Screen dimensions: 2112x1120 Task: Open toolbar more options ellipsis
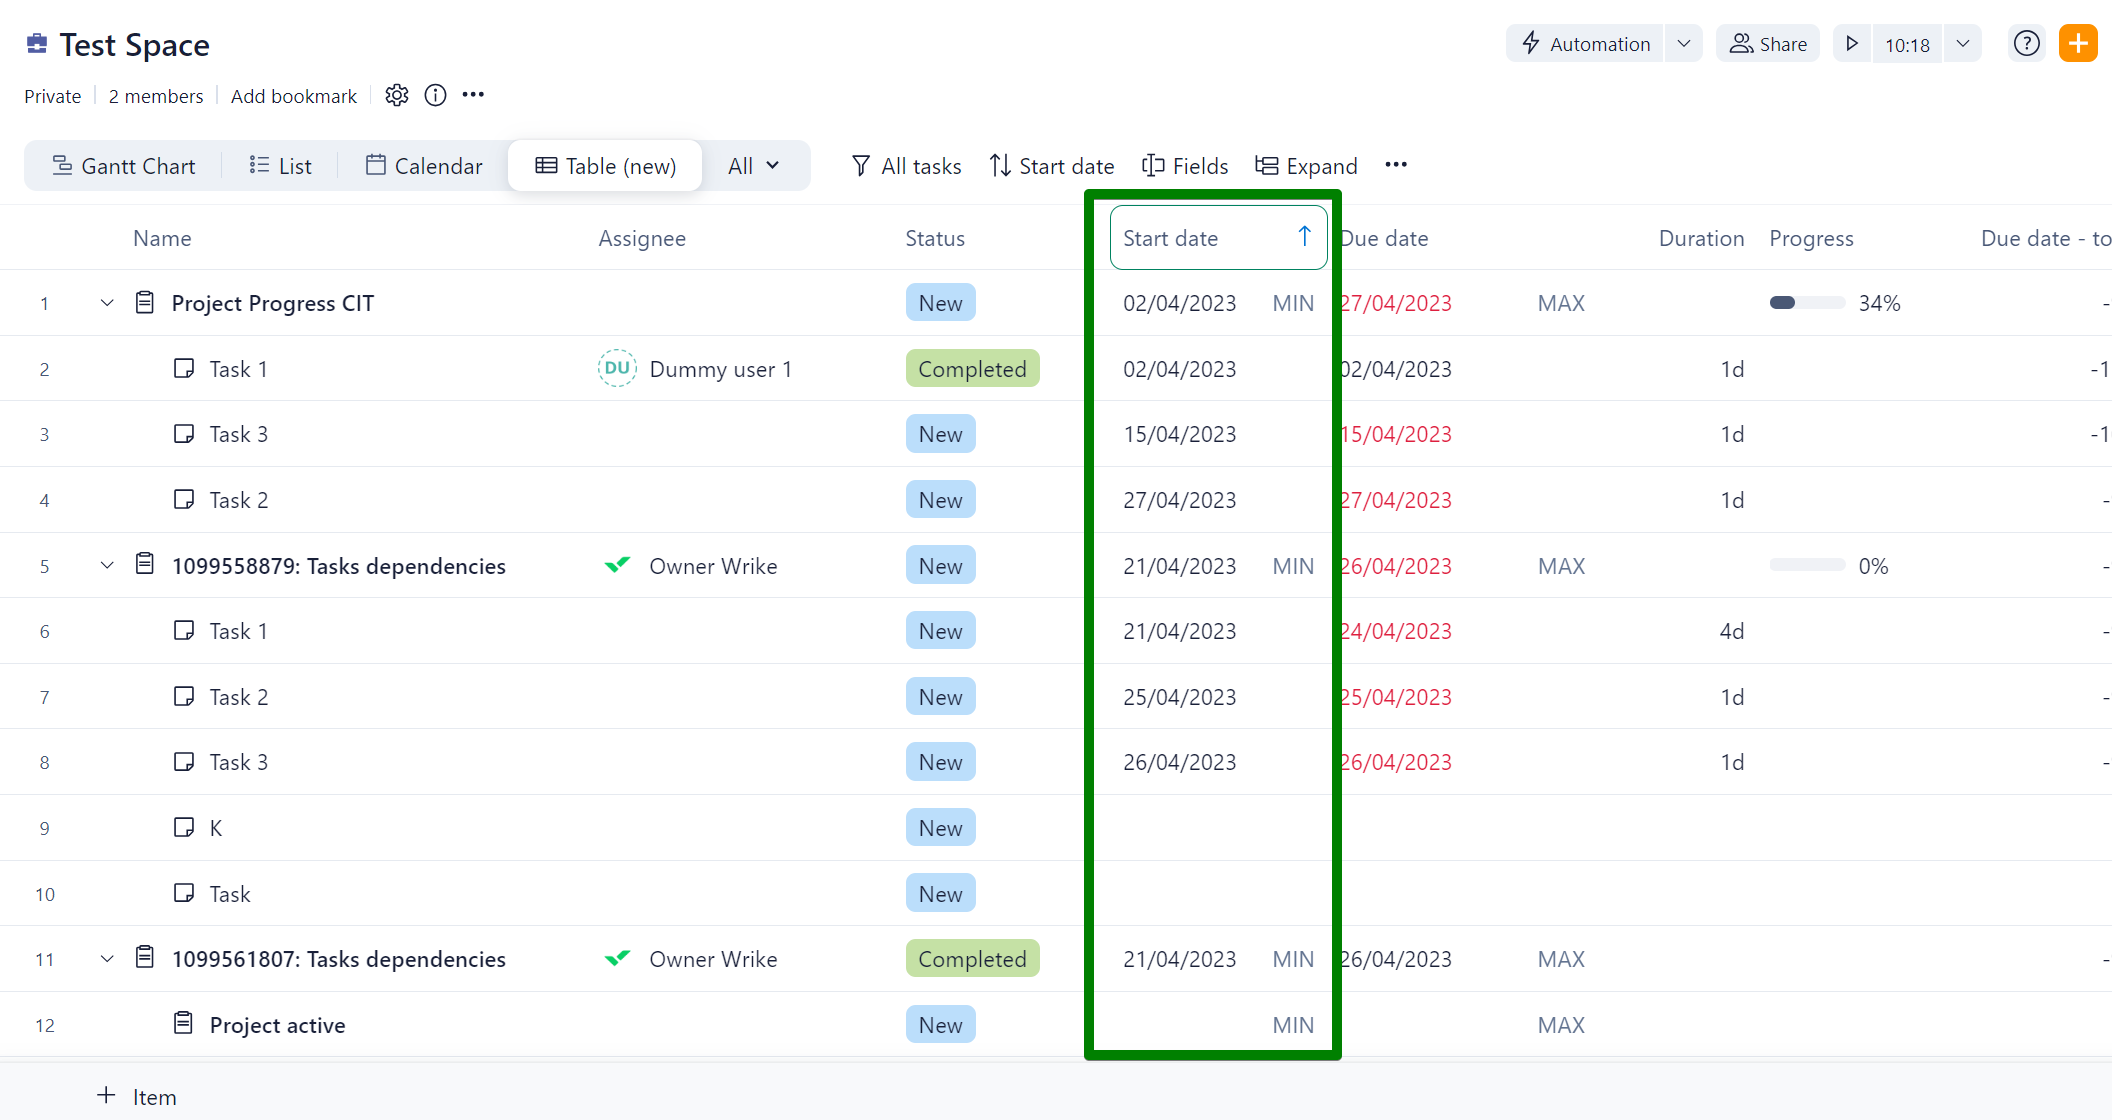pyautogui.click(x=1396, y=165)
